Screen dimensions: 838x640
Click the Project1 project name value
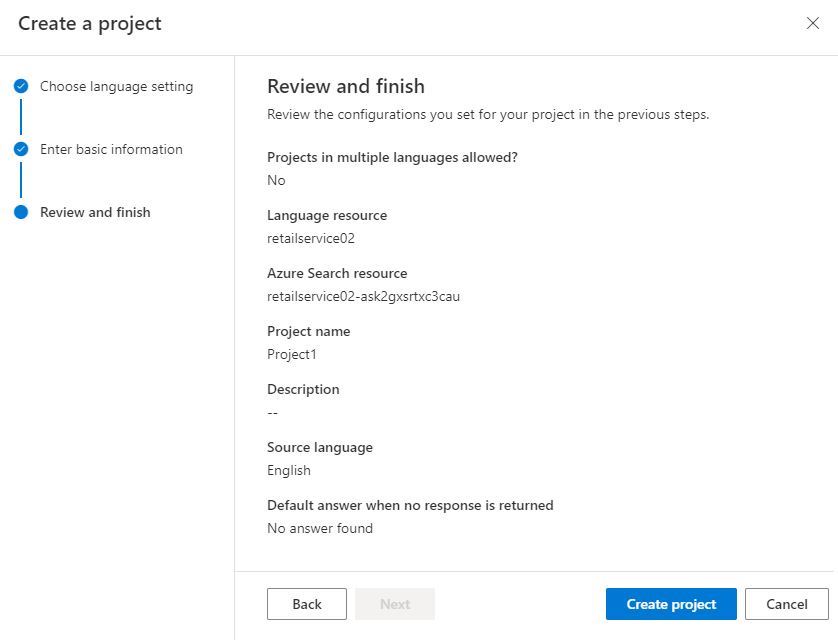coord(292,355)
